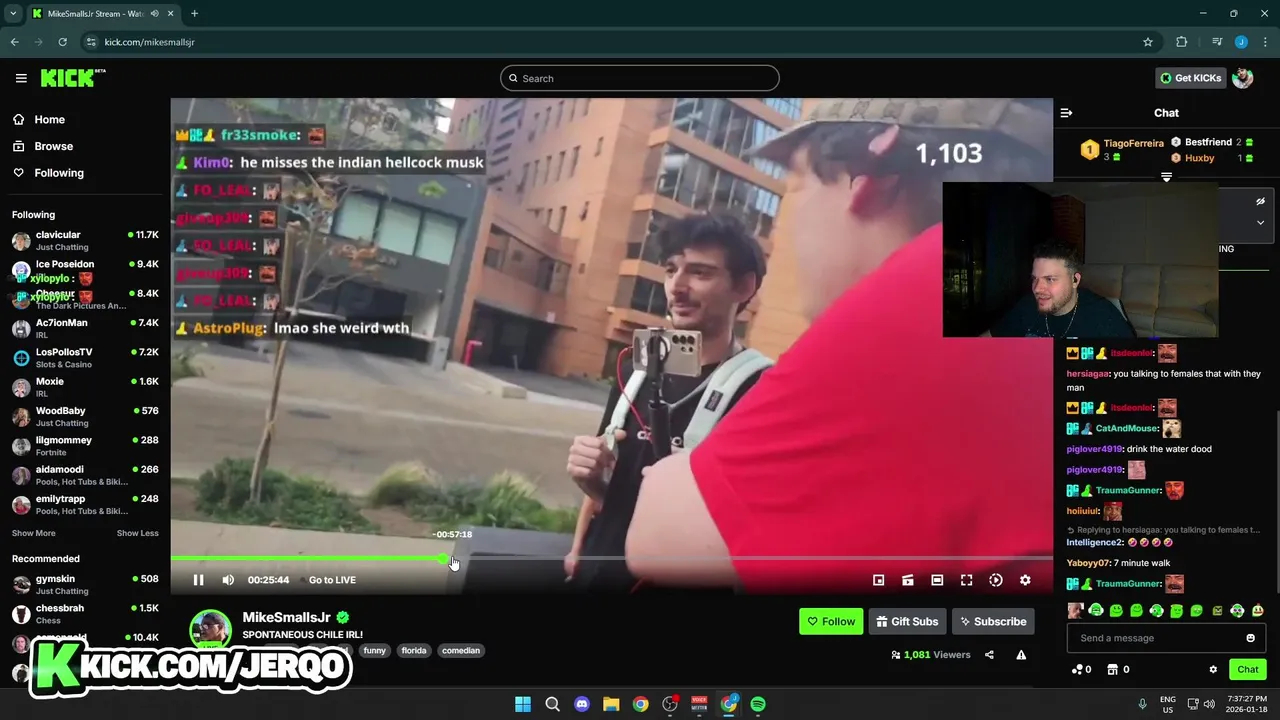Image resolution: width=1280 pixels, height=720 pixels.
Task: Reload the page in Chrome
Action: click(62, 42)
